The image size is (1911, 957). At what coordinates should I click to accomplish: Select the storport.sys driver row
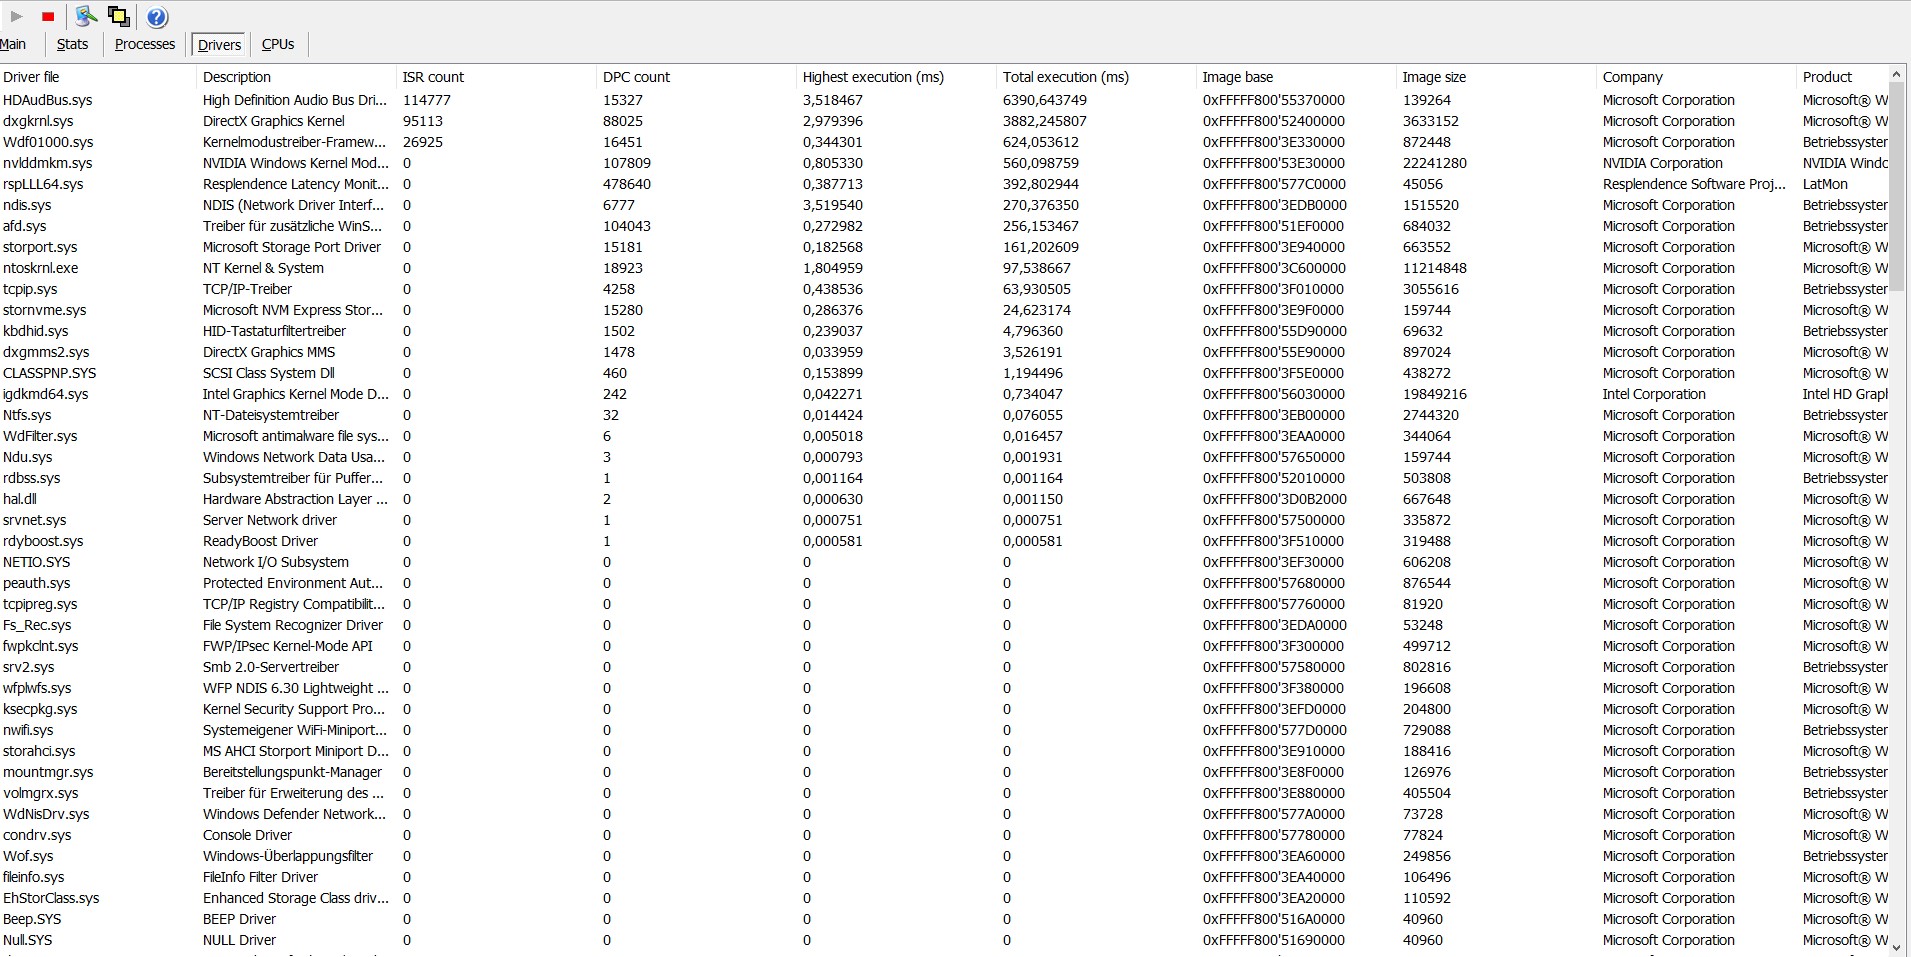[944, 247]
